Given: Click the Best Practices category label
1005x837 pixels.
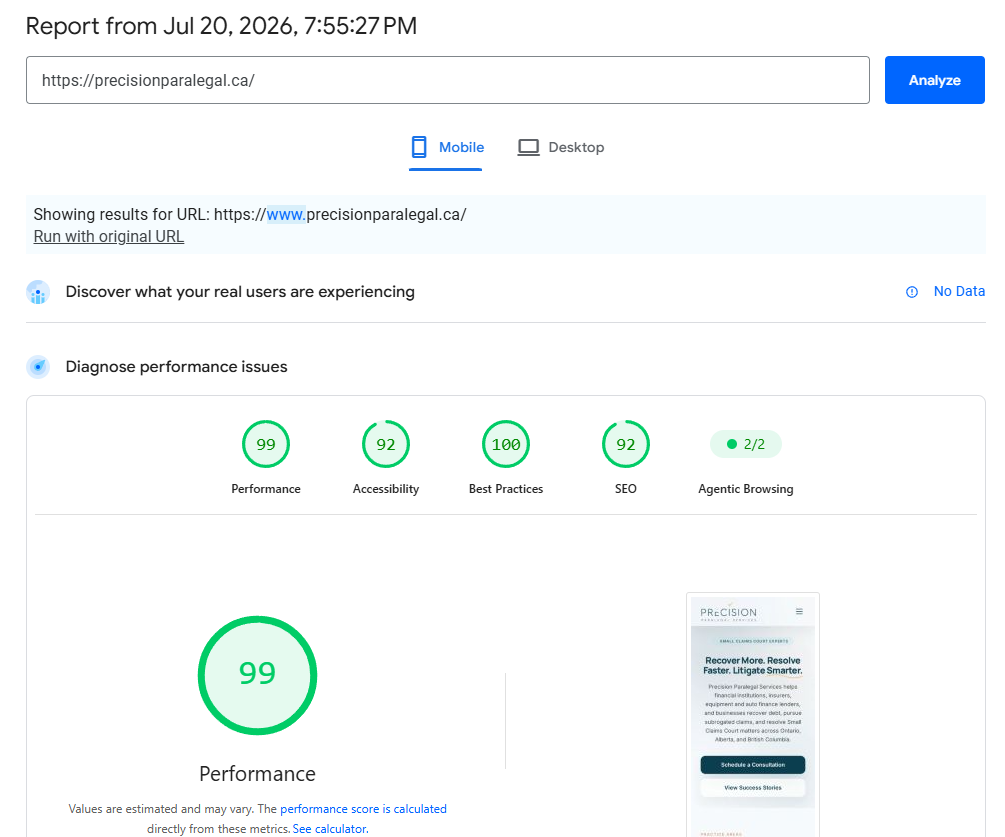Looking at the screenshot, I should [x=506, y=489].
